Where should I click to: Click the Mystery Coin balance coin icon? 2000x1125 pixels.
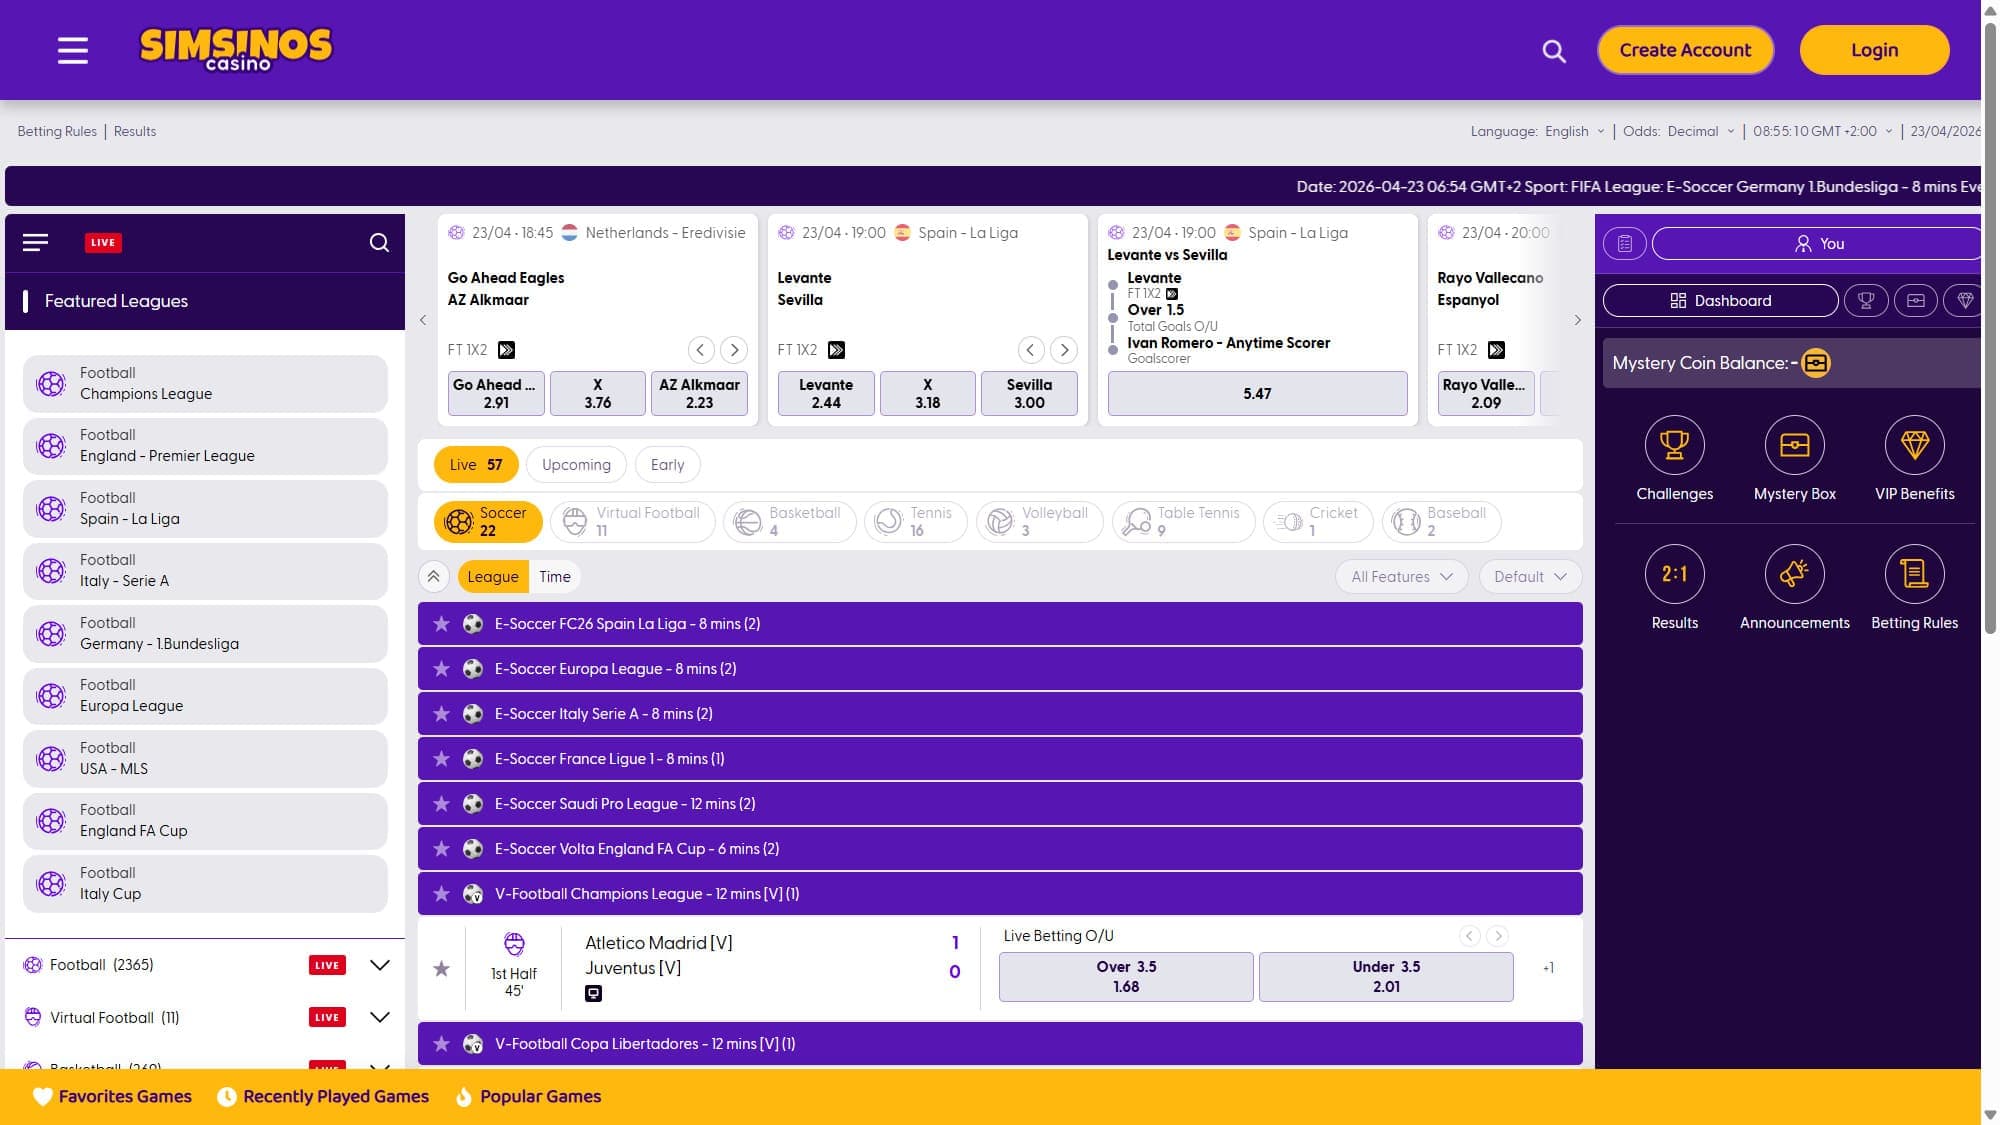1816,363
